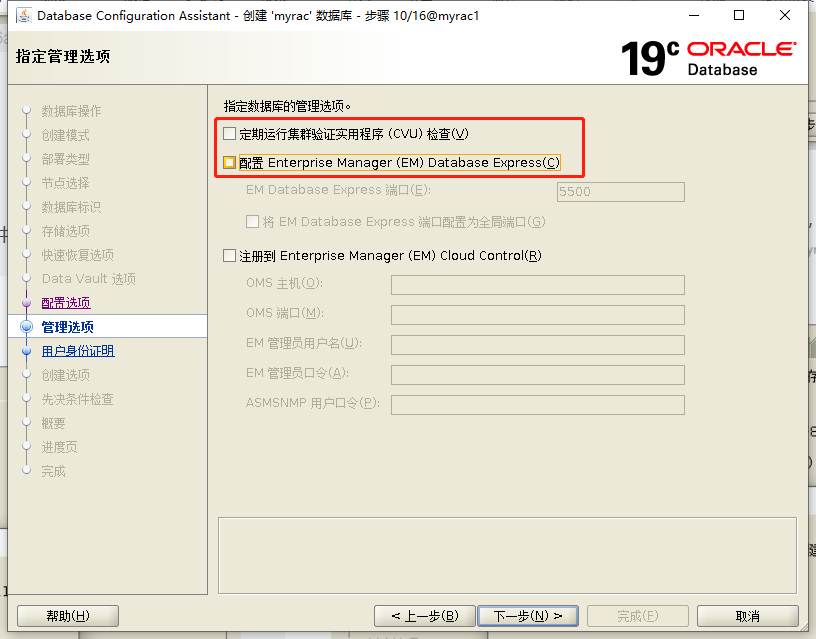816x639 pixels.
Task: Click the ASMSNMP 用户口令 input field
Action: pyautogui.click(x=538, y=405)
